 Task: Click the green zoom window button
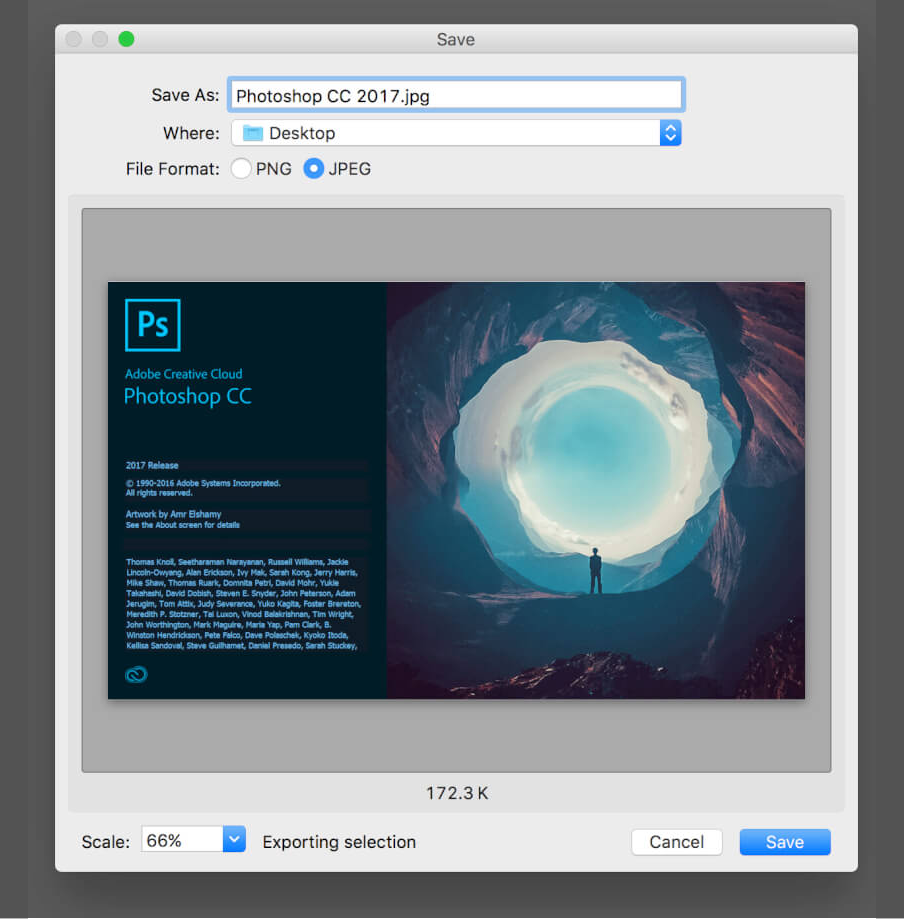[x=126, y=39]
